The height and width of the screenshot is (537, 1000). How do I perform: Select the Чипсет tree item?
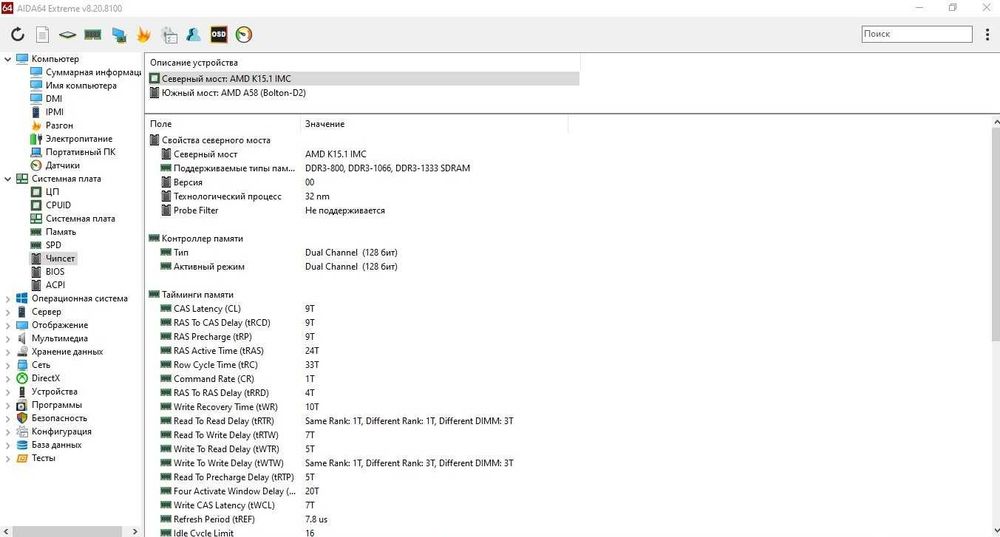60,258
